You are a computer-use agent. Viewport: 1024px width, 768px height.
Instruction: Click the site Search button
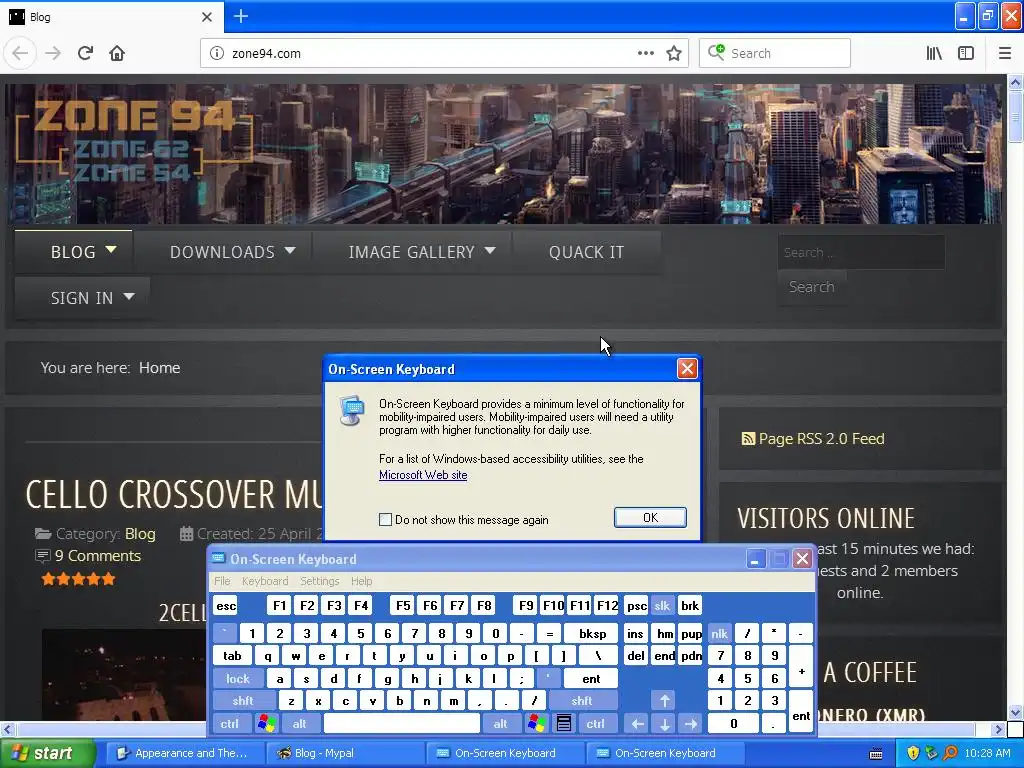click(x=811, y=287)
